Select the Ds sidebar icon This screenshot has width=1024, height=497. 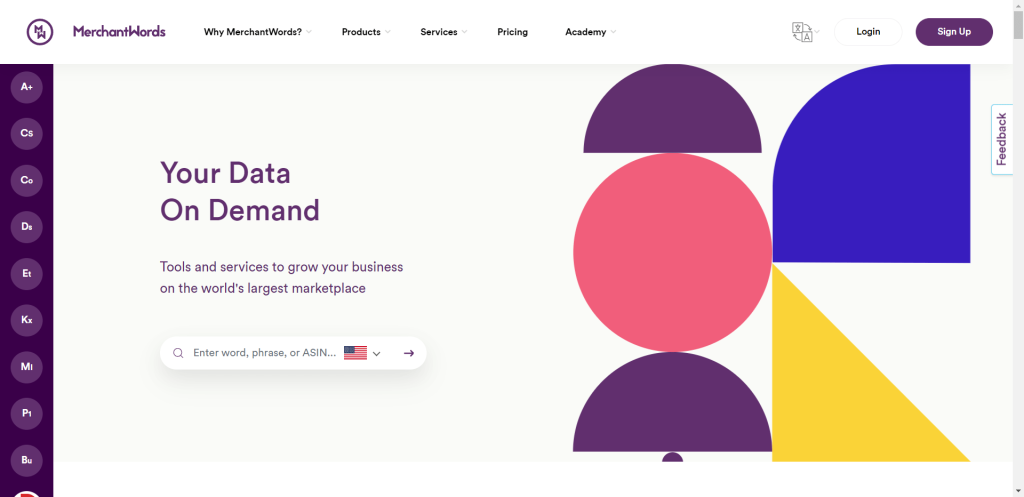coord(27,227)
